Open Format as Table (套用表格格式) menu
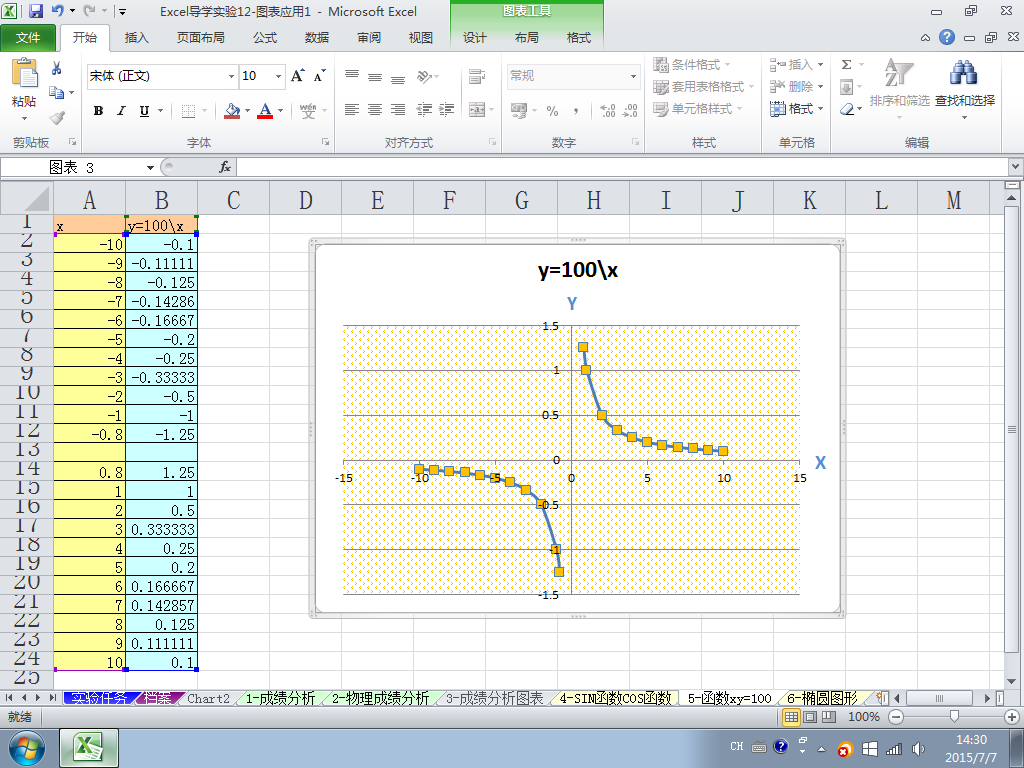Image resolution: width=1024 pixels, height=768 pixels. tap(703, 87)
